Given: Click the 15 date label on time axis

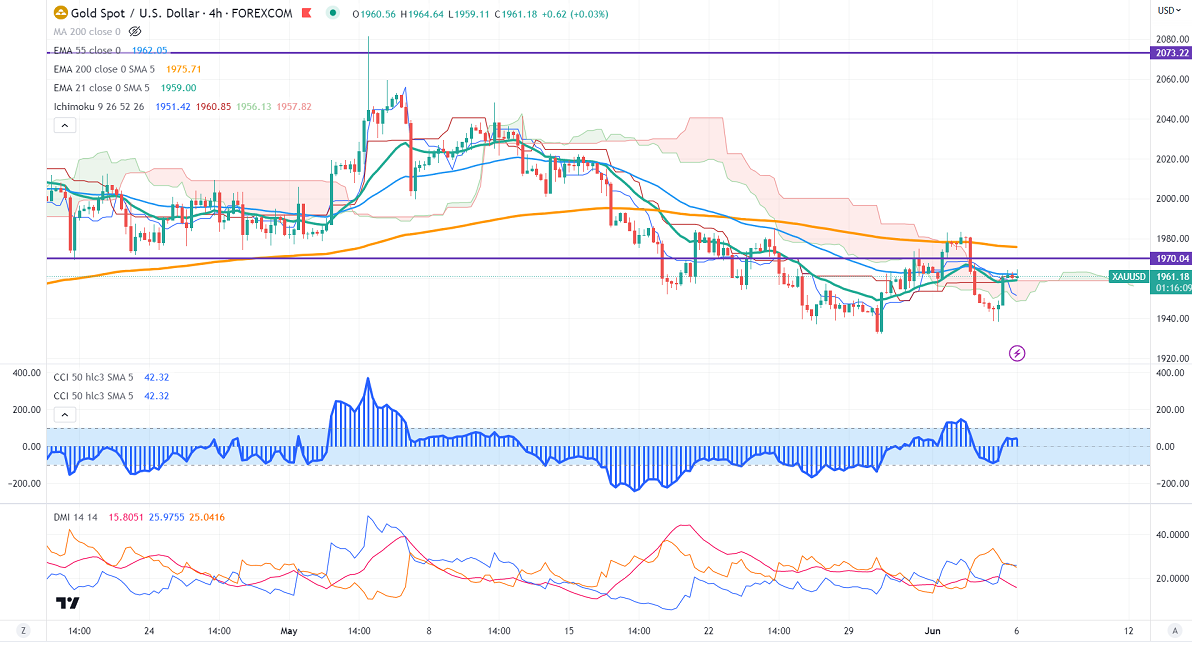Looking at the screenshot, I should 569,631.
